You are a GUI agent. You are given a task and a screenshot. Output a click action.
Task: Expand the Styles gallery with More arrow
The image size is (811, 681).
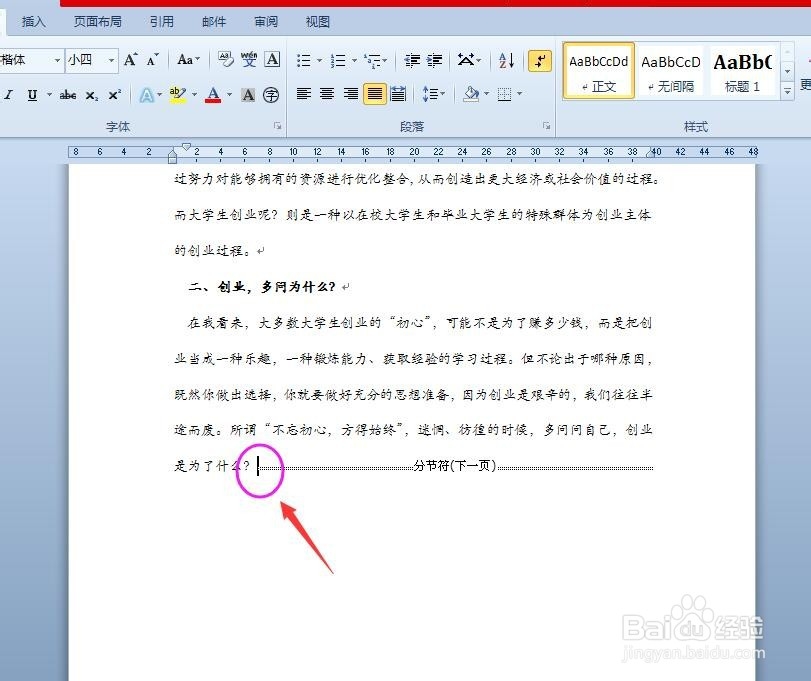(x=787, y=91)
